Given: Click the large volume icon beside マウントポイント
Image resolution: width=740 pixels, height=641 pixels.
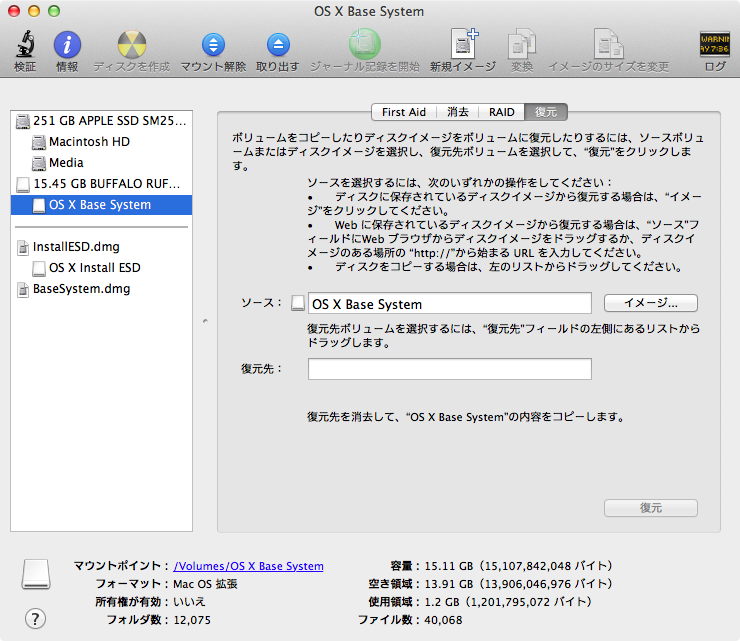Looking at the screenshot, I should click(36, 574).
